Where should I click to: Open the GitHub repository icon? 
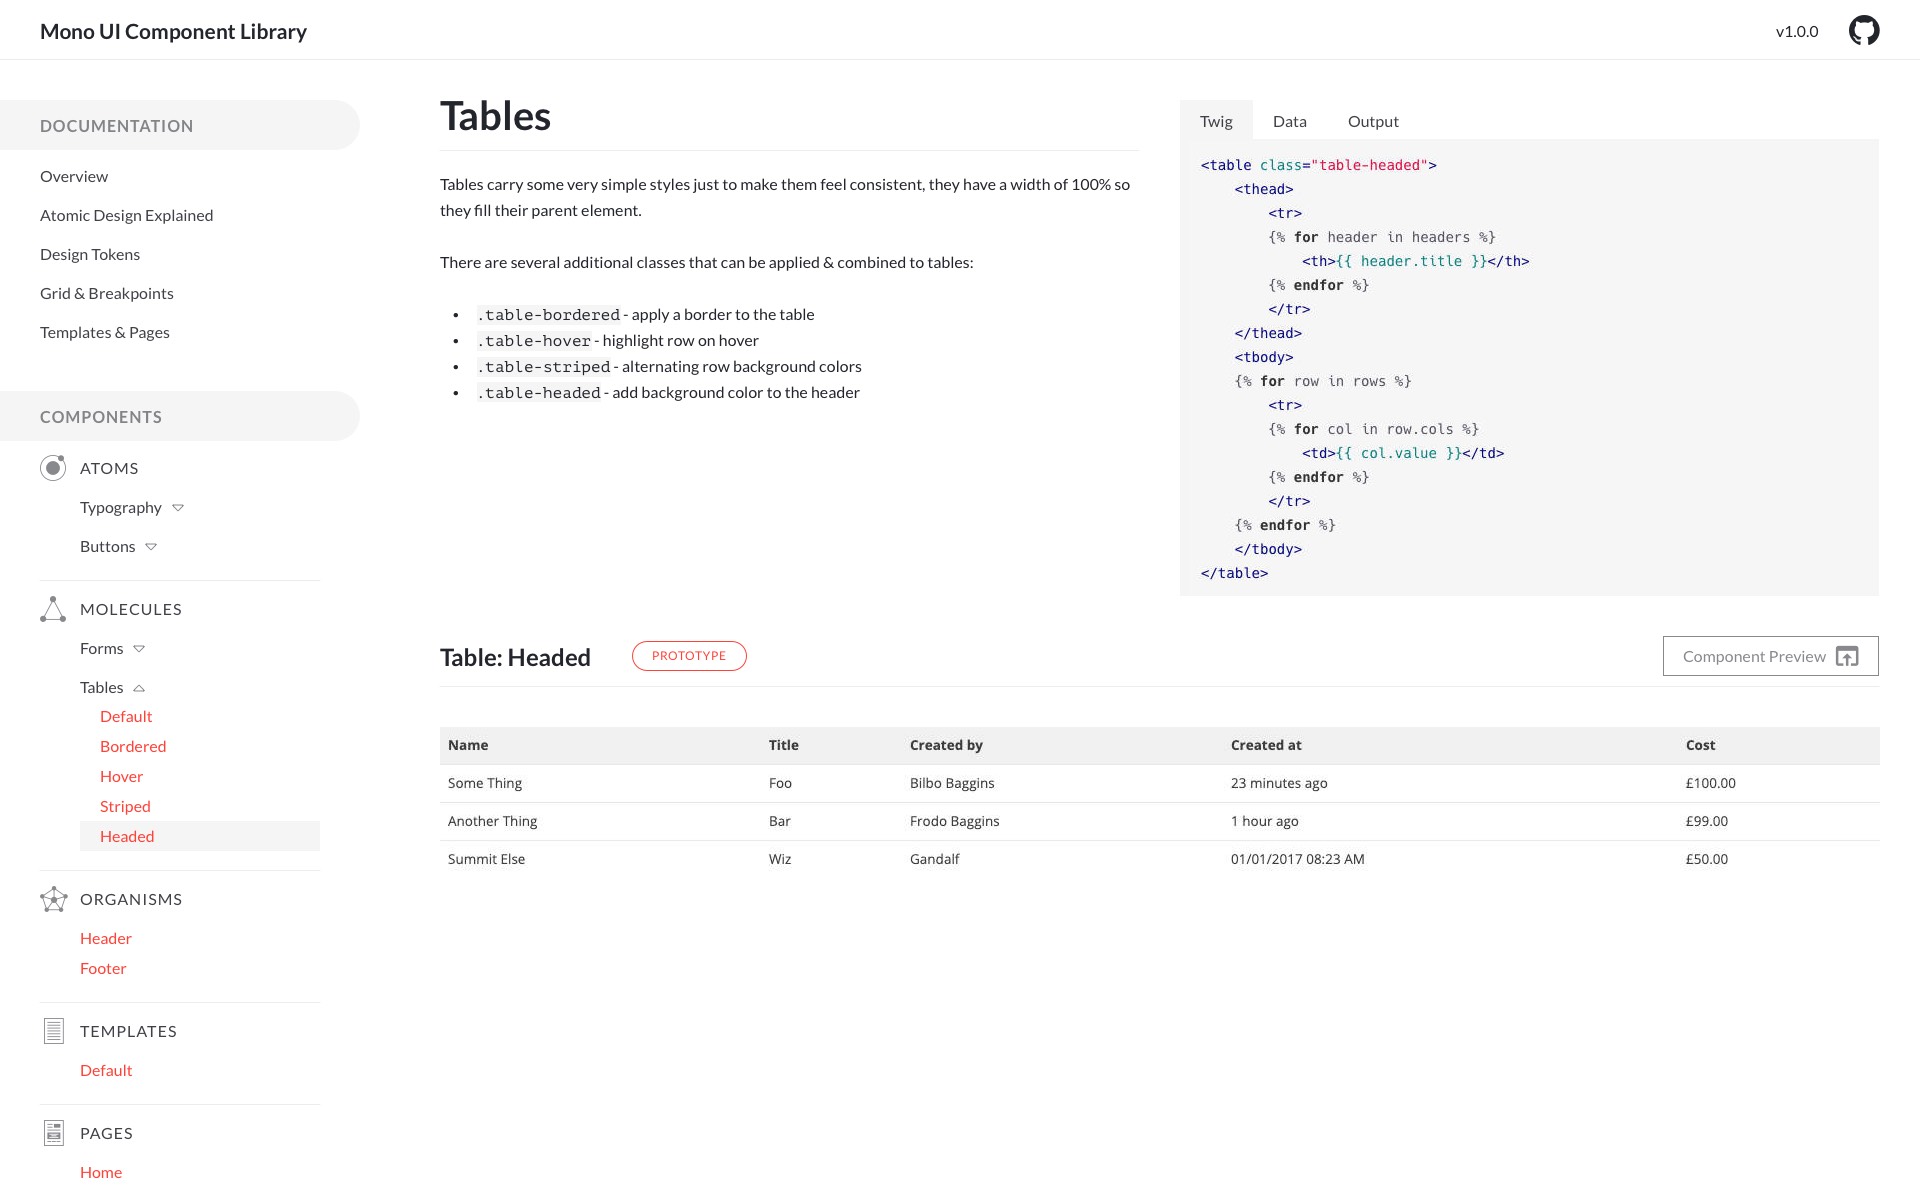coord(1863,31)
